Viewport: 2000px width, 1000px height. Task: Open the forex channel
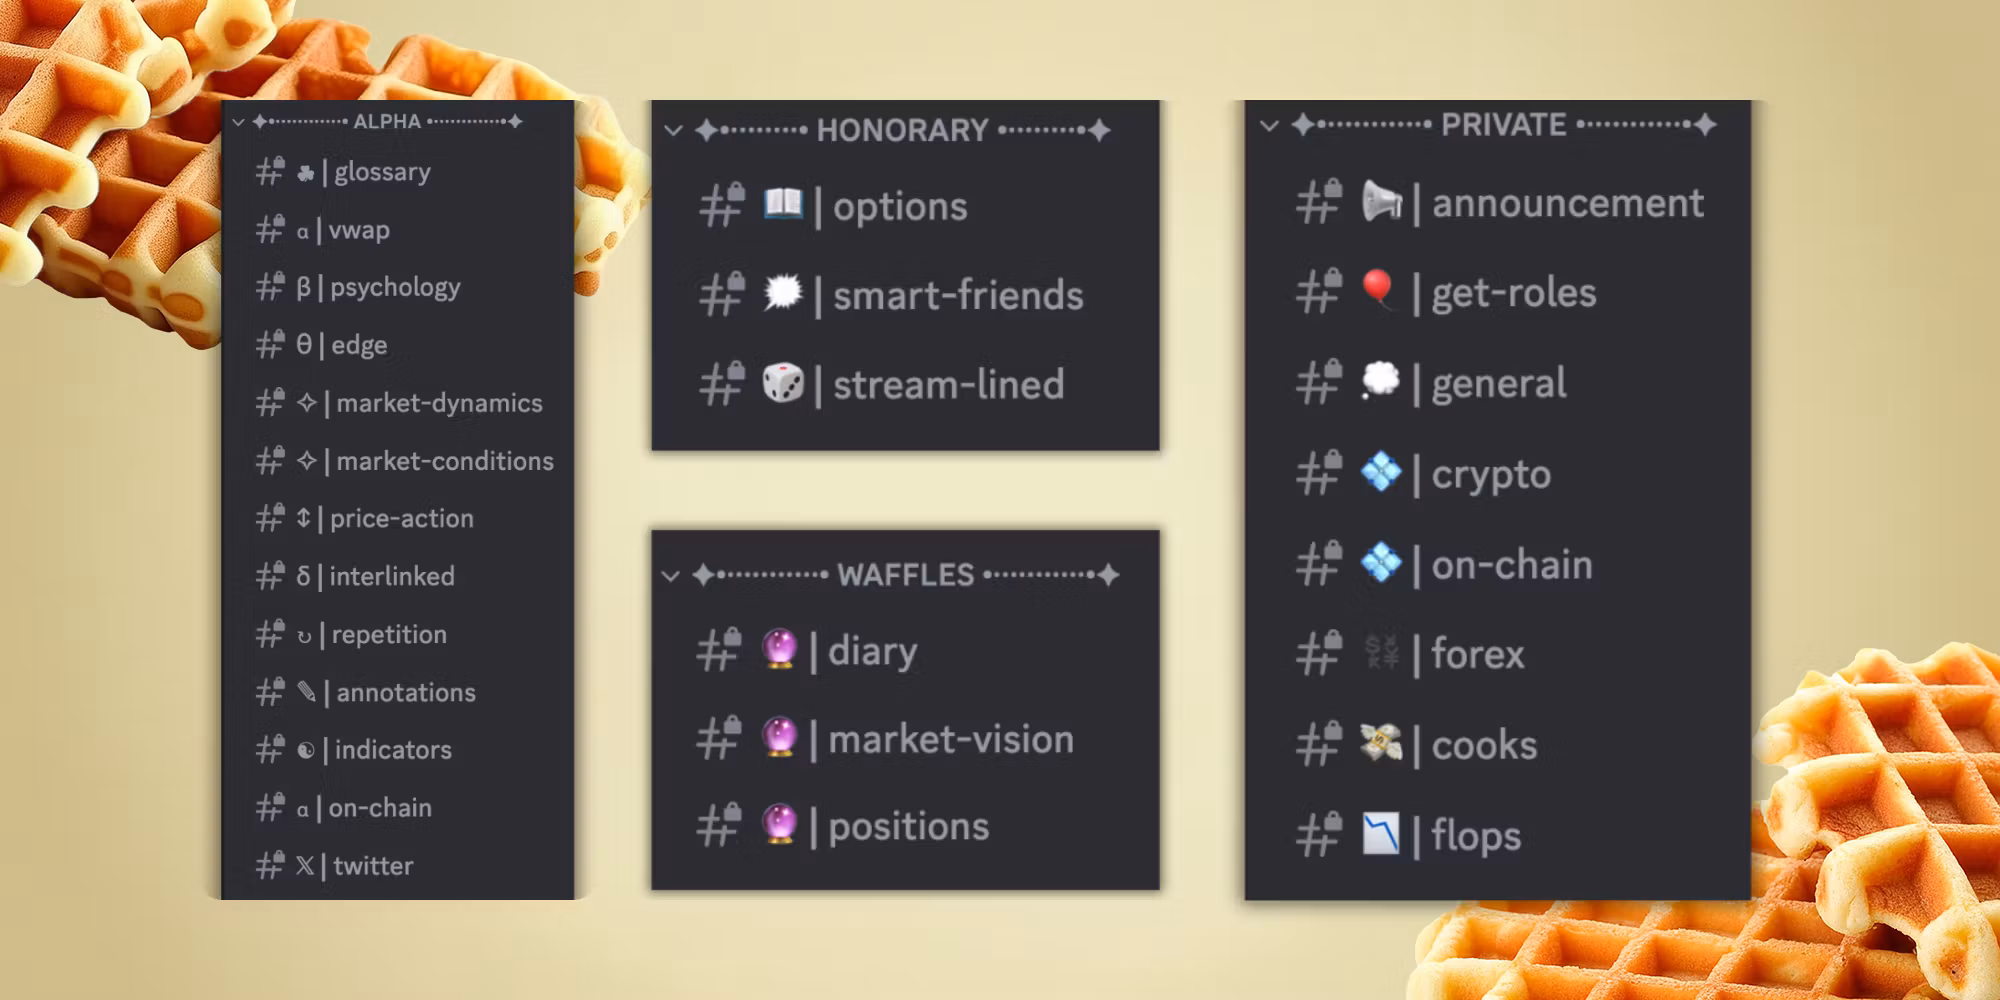coord(1477,655)
